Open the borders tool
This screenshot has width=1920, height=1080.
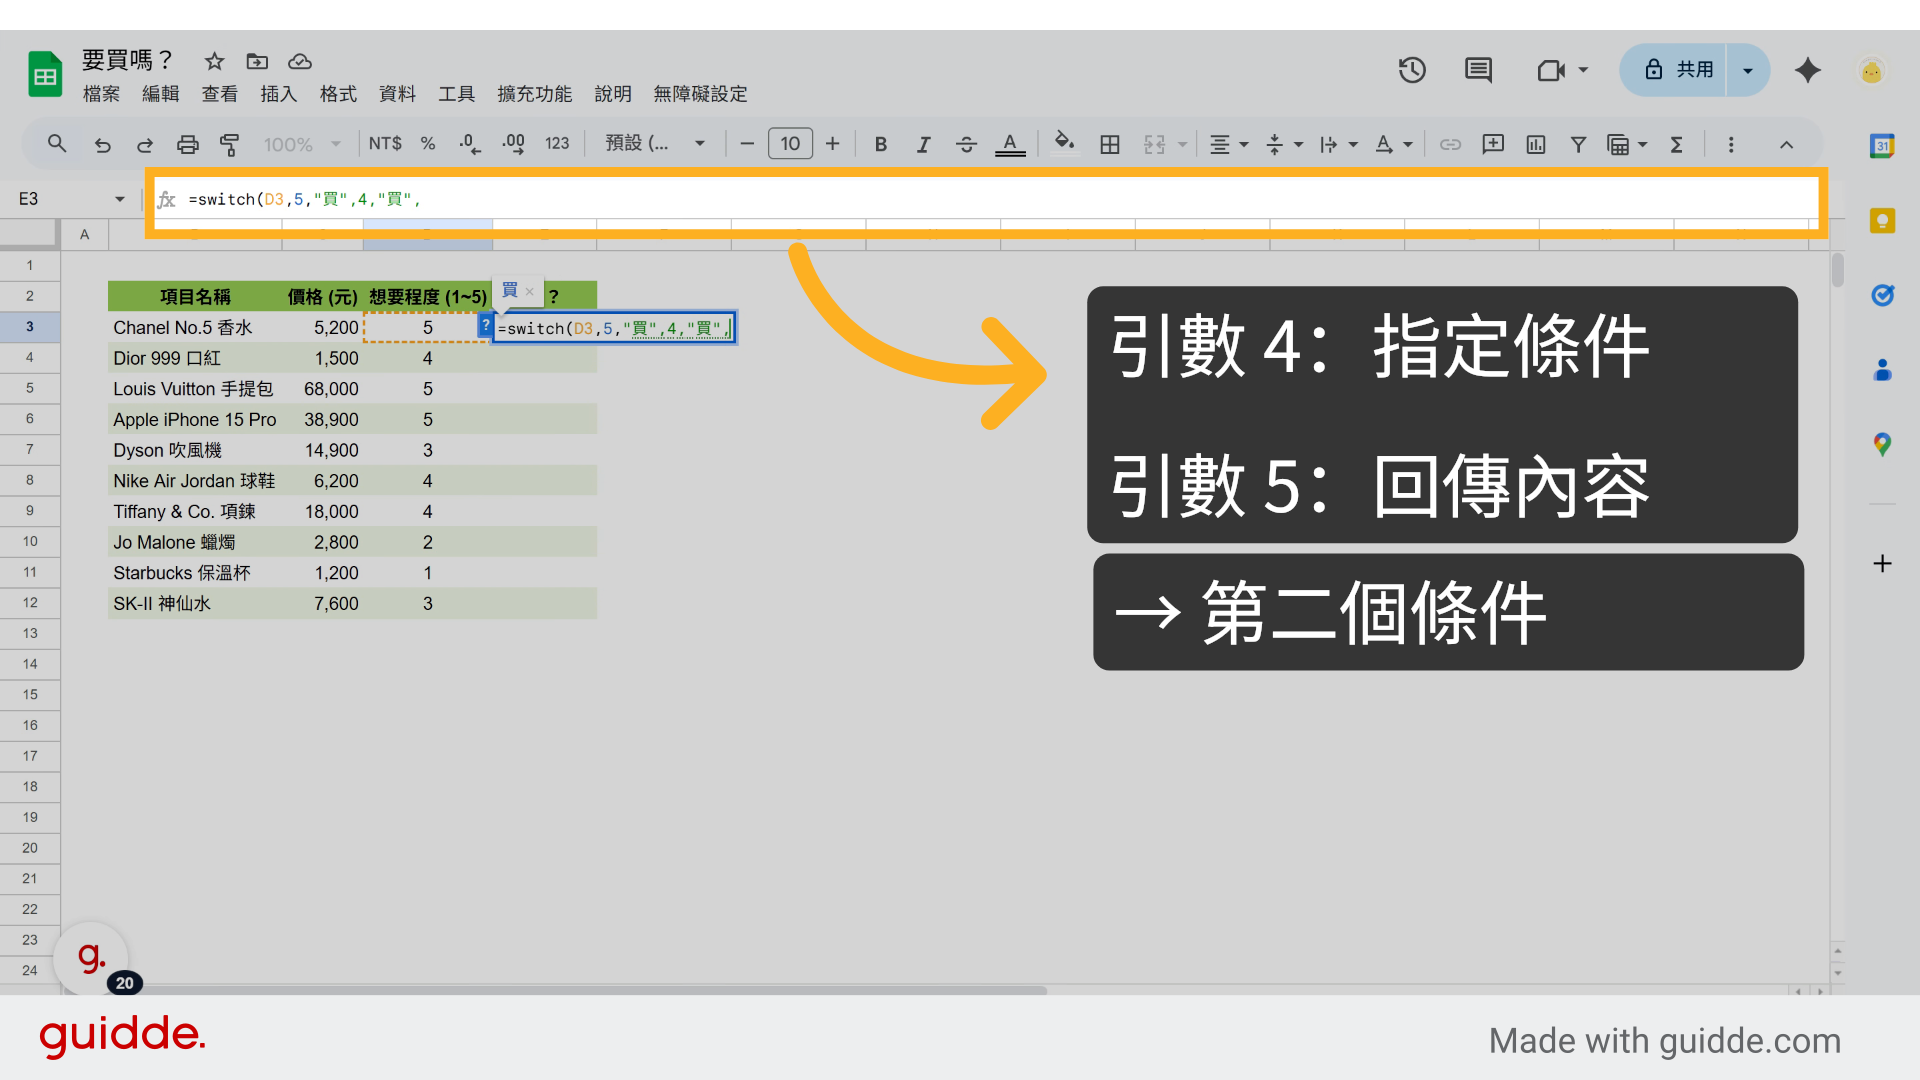point(1109,144)
